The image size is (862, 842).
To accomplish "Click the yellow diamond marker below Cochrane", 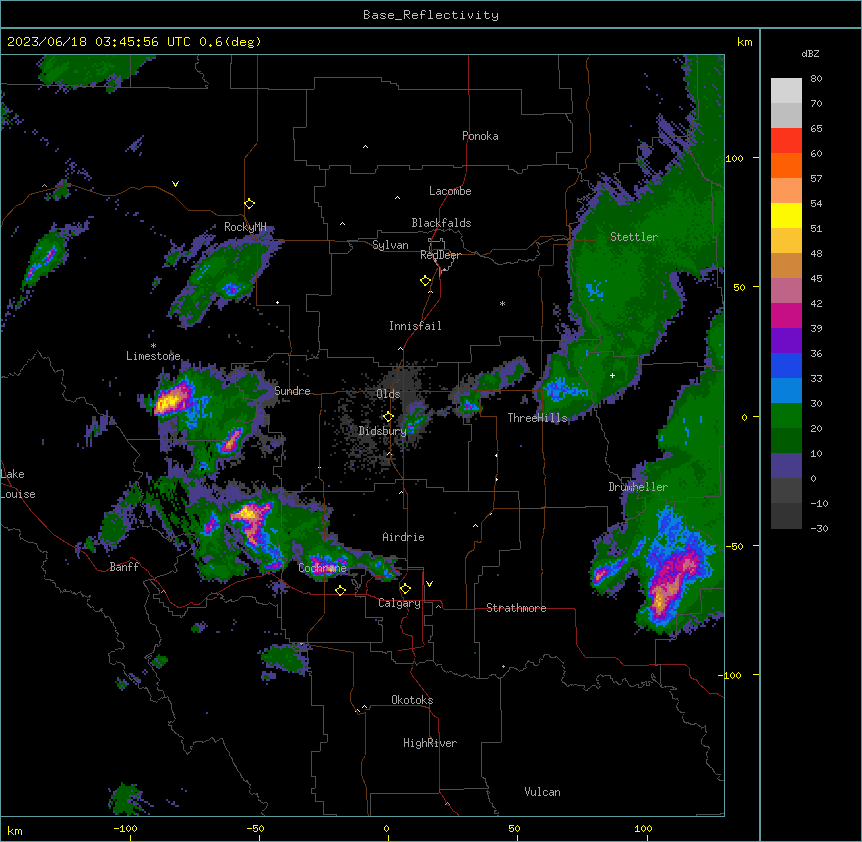I will coord(340,590).
